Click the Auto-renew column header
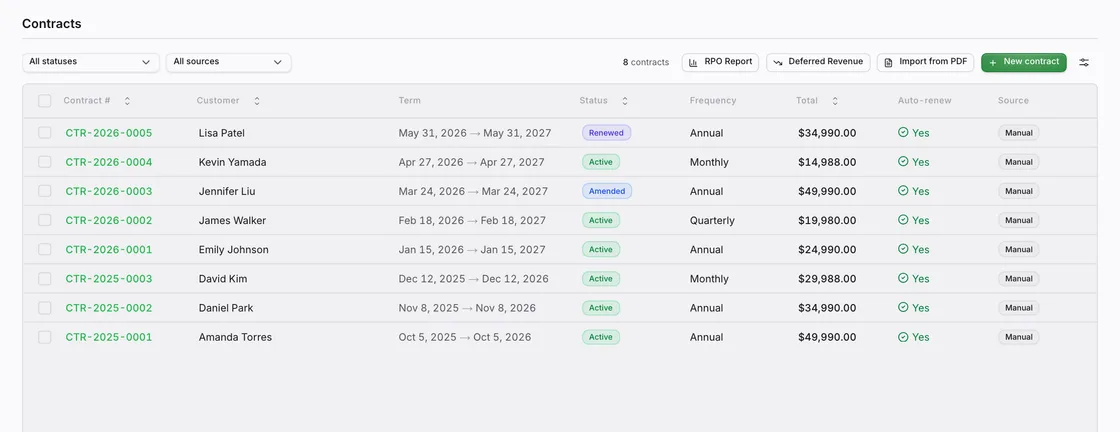Viewport: 1120px width, 432px height. [925, 101]
